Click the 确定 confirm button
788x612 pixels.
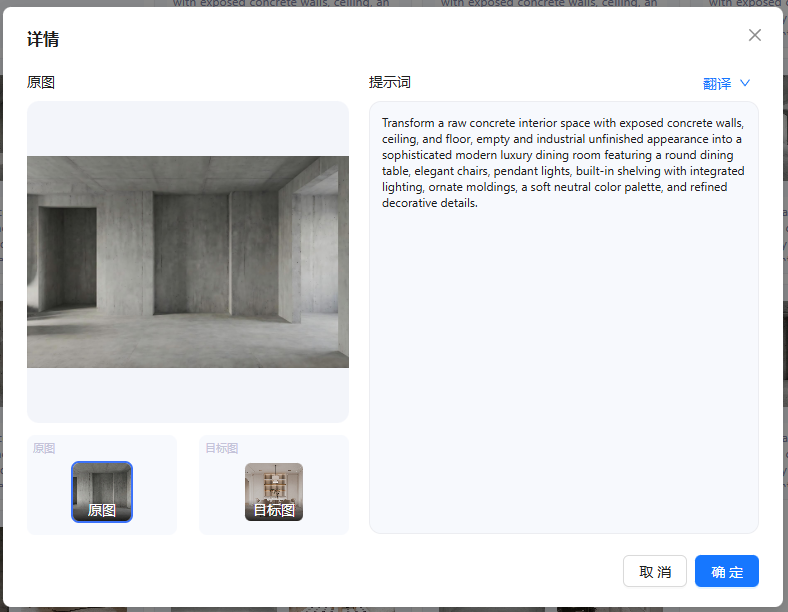(x=727, y=571)
